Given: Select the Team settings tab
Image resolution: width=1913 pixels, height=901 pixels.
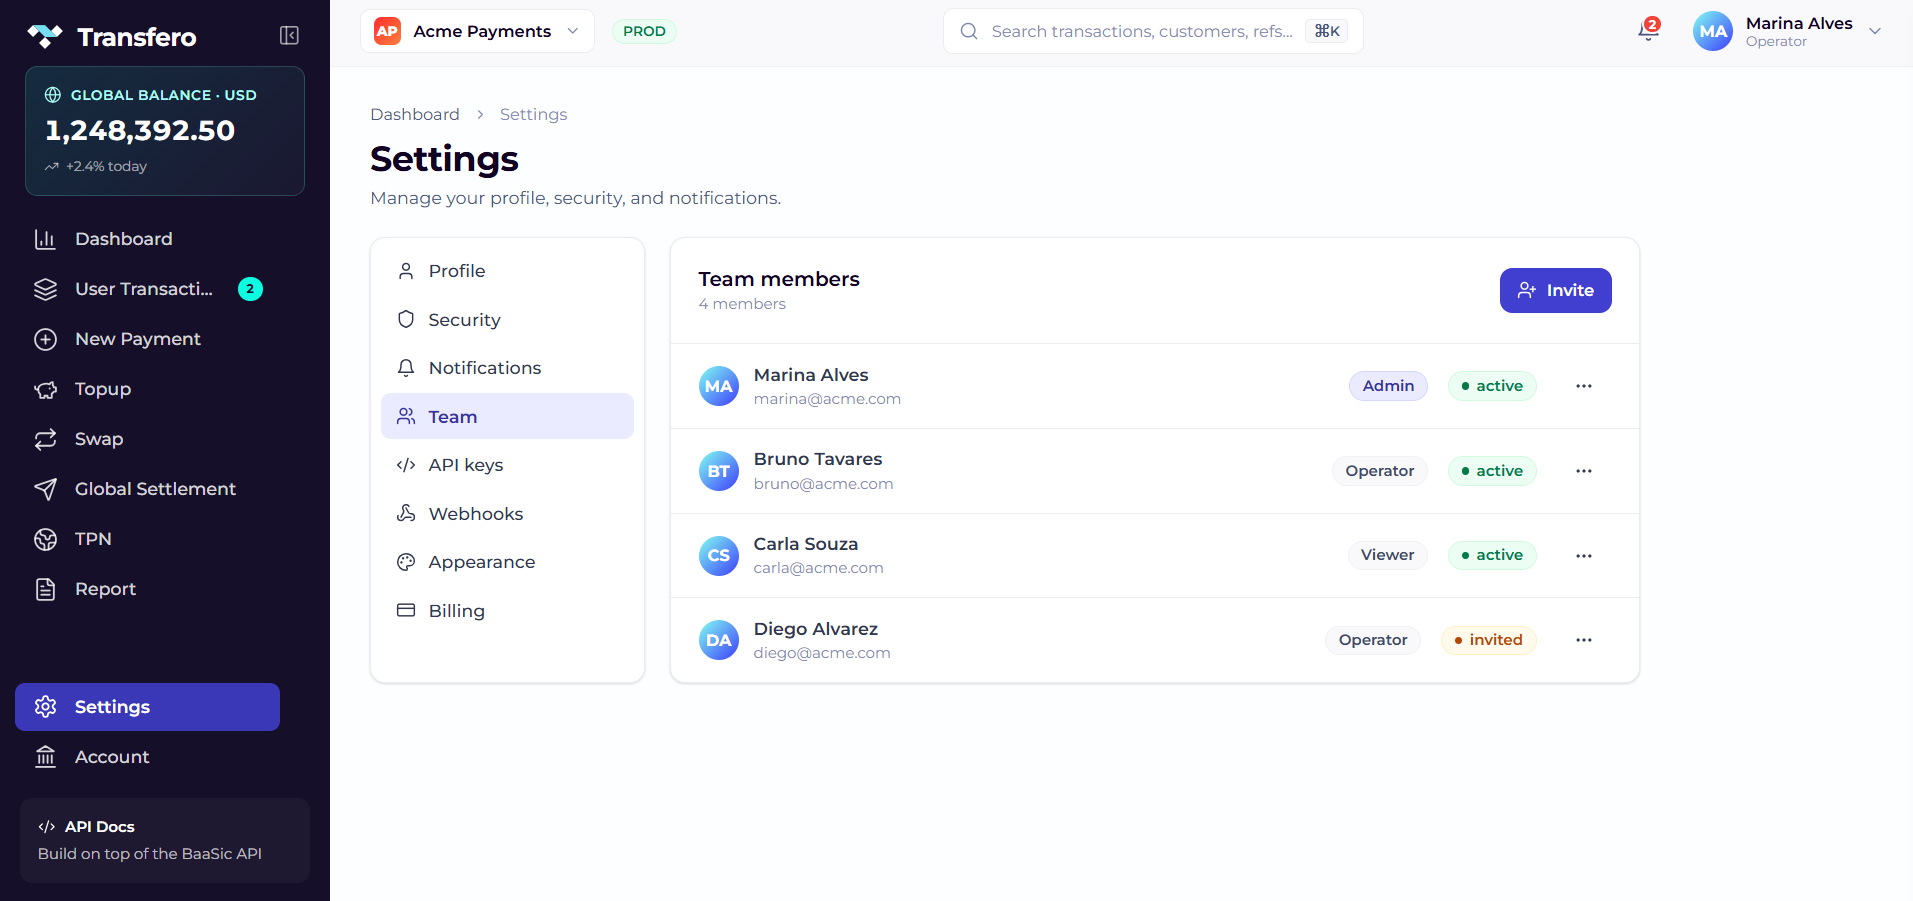Looking at the screenshot, I should 507,416.
